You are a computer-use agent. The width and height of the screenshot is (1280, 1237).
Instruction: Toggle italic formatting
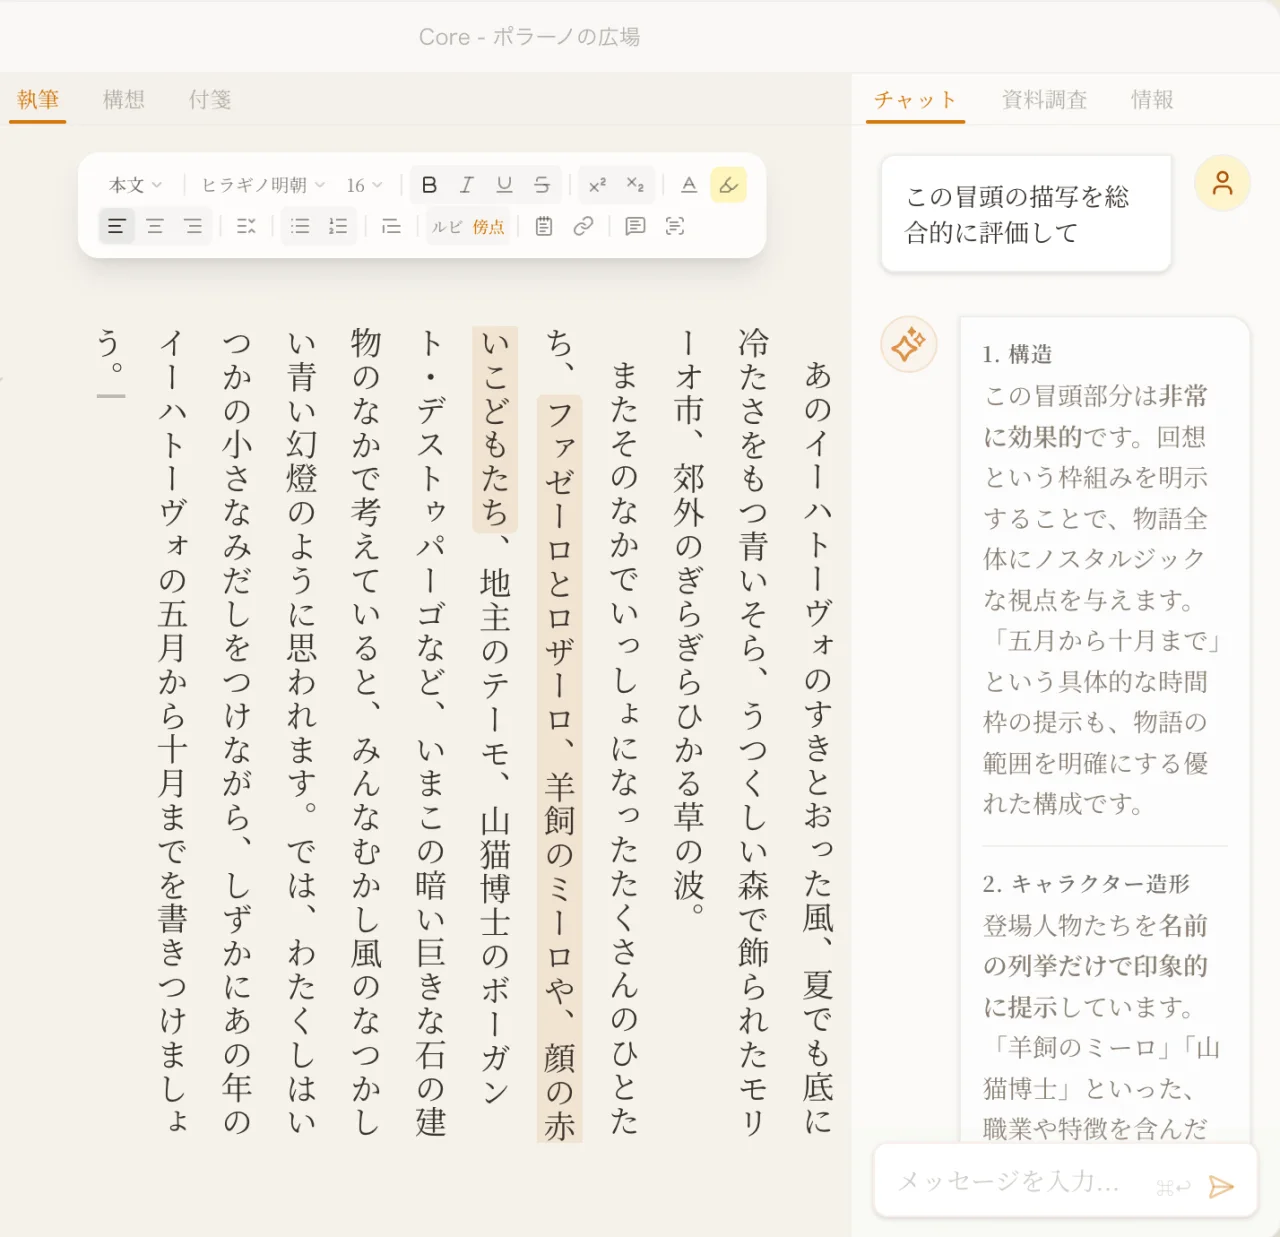(466, 185)
